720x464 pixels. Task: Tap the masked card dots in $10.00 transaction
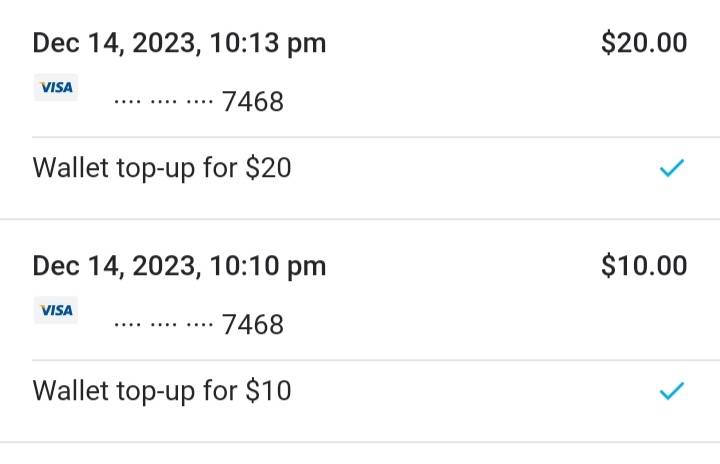[164, 325]
